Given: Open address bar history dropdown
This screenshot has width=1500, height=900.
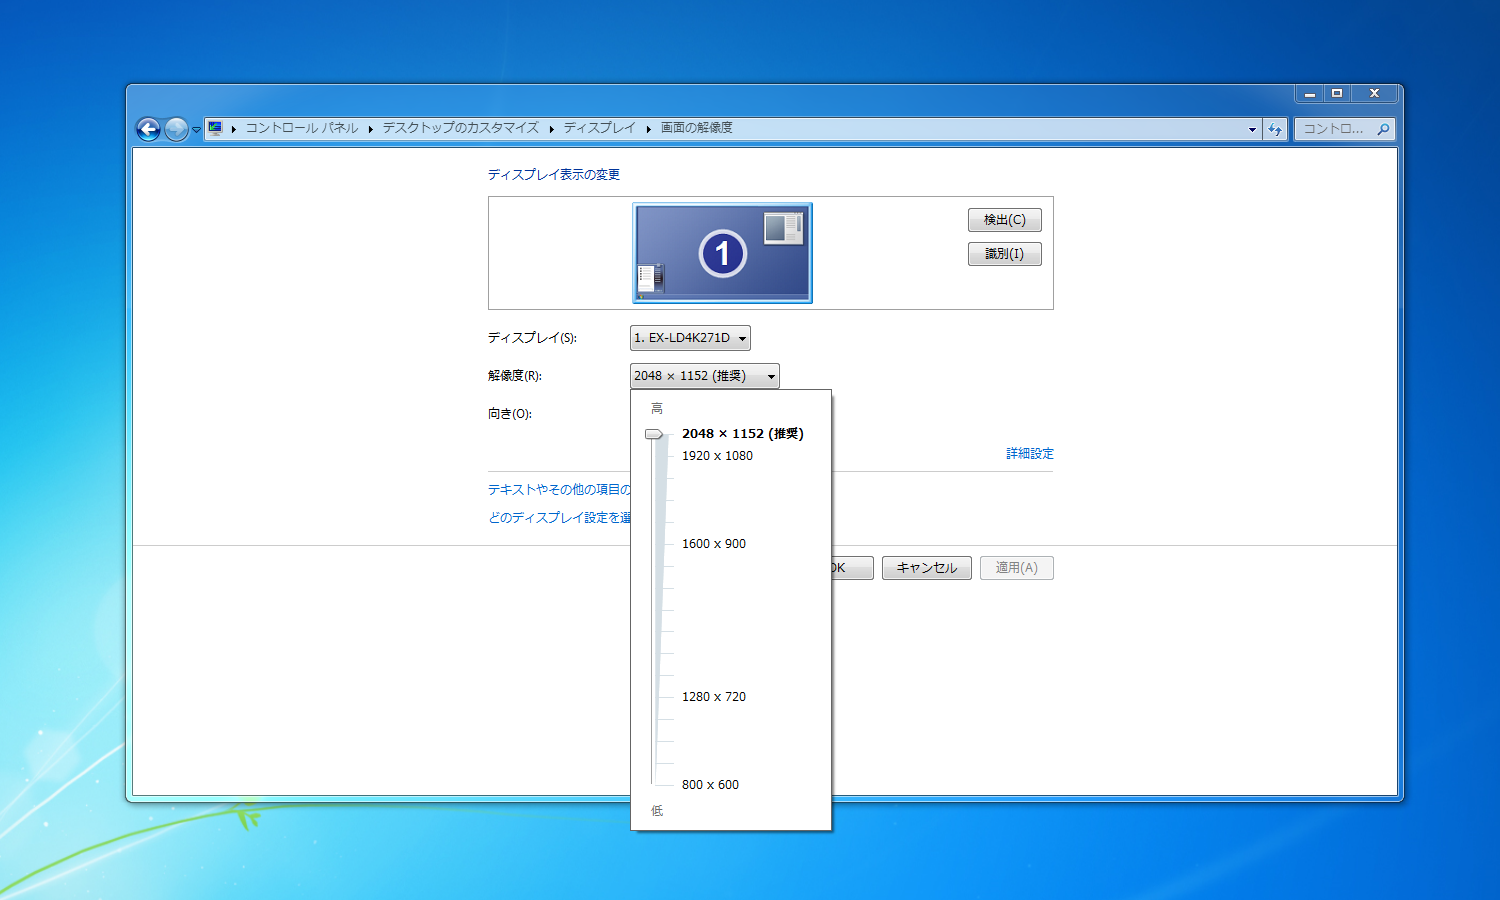Looking at the screenshot, I should [1252, 129].
